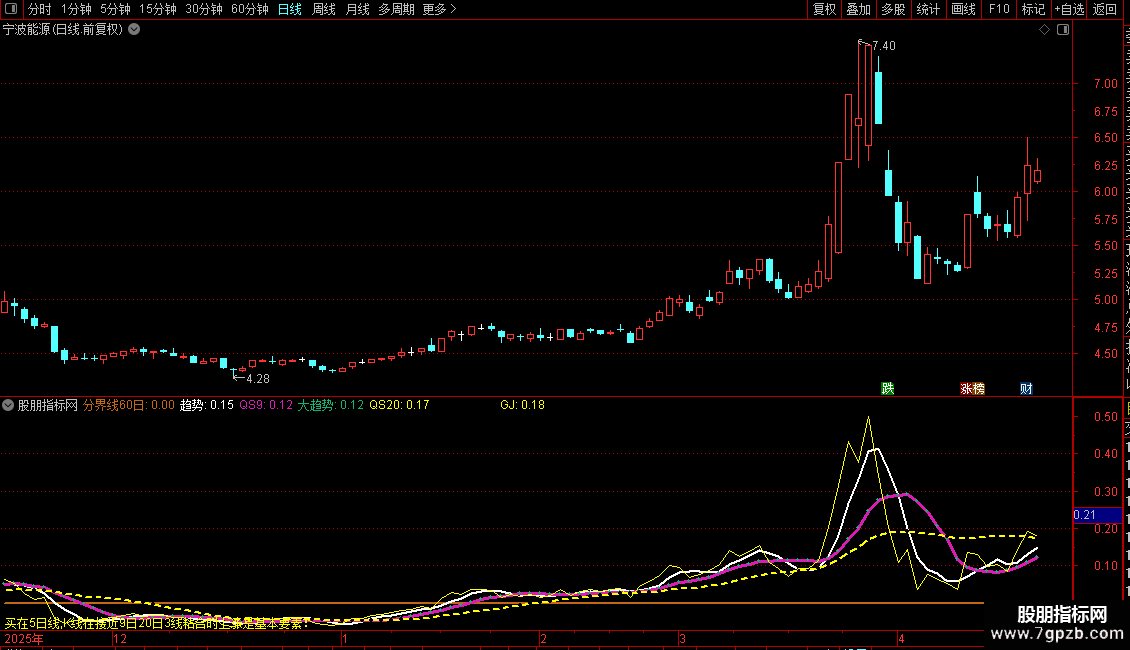Click the 返回 back button

coord(1105,9)
